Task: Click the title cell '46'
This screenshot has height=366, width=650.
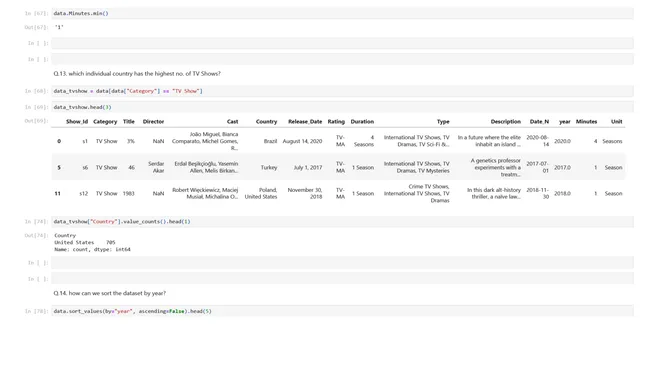Action: click(131, 167)
